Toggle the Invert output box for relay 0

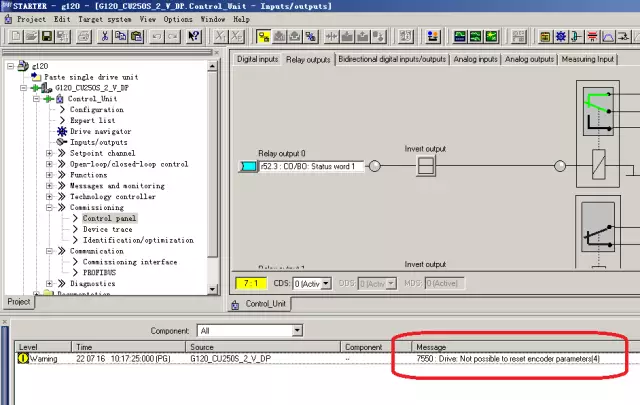coord(424,166)
